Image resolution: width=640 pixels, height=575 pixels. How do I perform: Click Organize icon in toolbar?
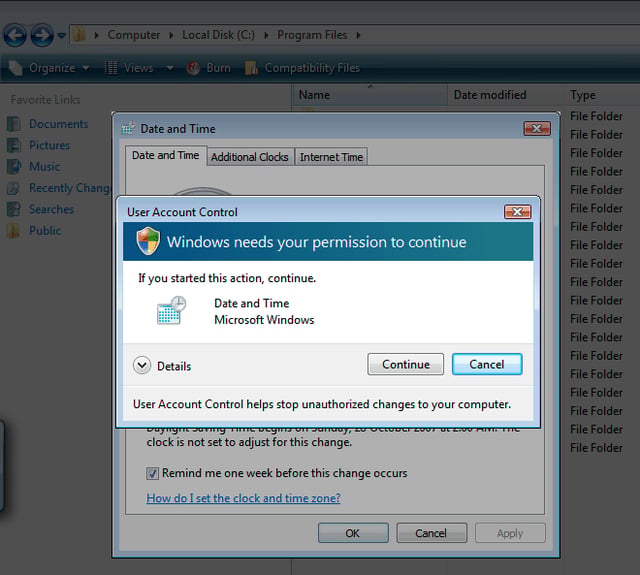pos(16,68)
